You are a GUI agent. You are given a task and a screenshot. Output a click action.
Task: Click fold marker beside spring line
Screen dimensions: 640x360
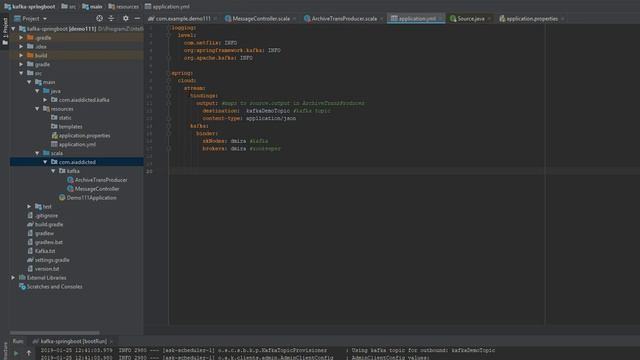click(168, 73)
